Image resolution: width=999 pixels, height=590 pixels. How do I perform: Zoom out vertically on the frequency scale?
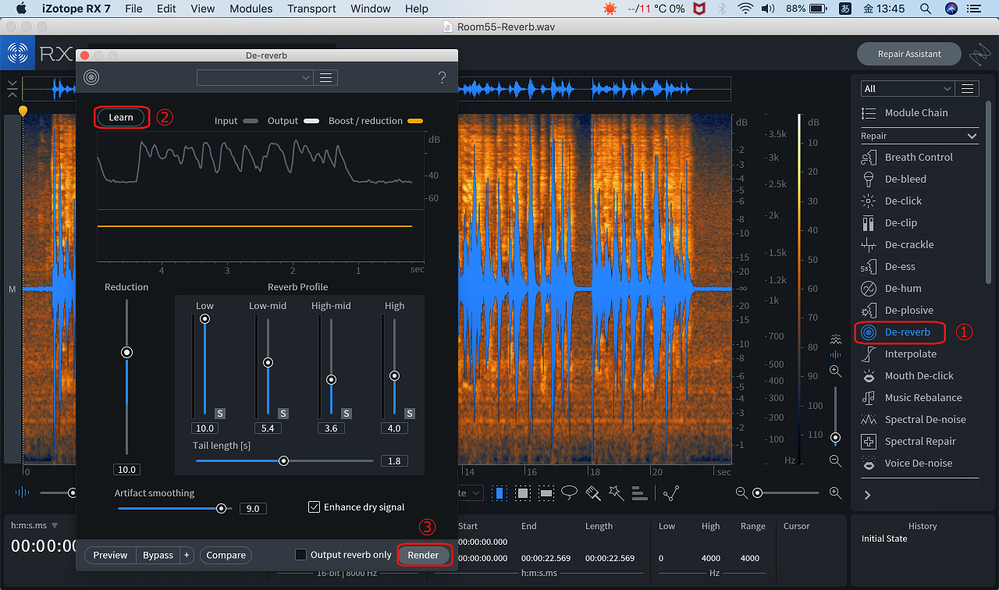coord(835,461)
